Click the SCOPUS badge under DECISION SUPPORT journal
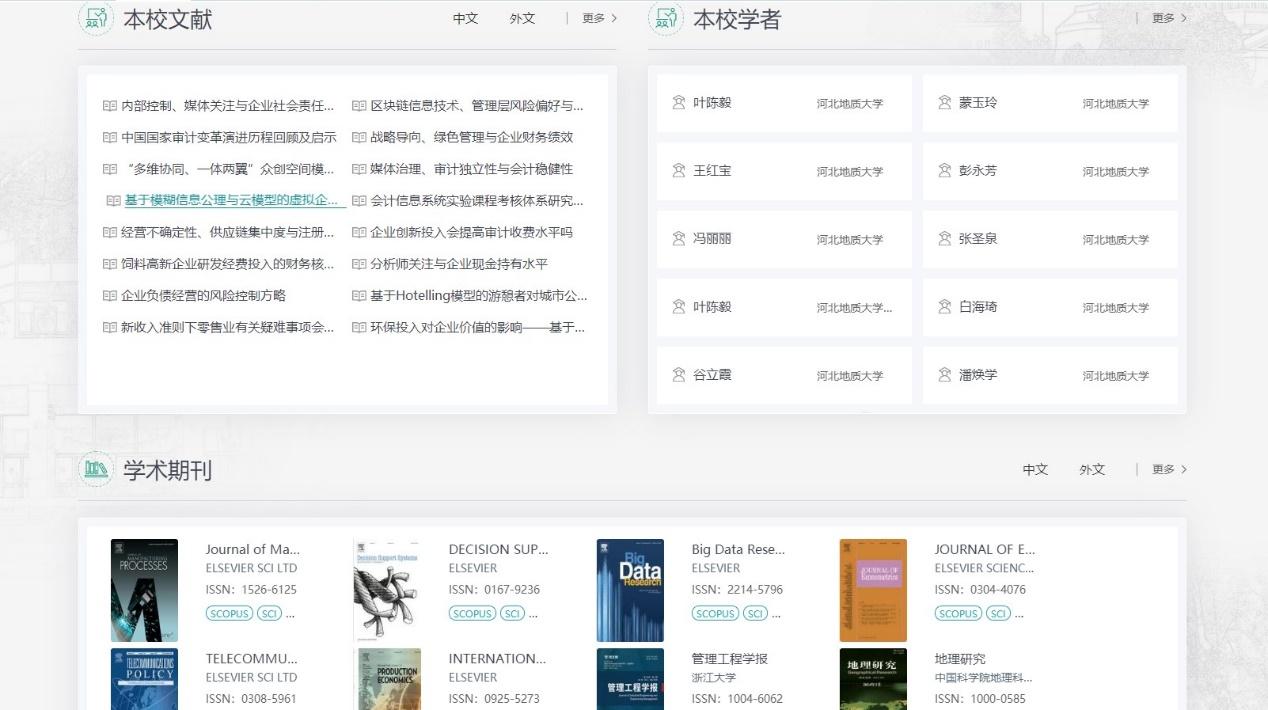 click(x=472, y=613)
